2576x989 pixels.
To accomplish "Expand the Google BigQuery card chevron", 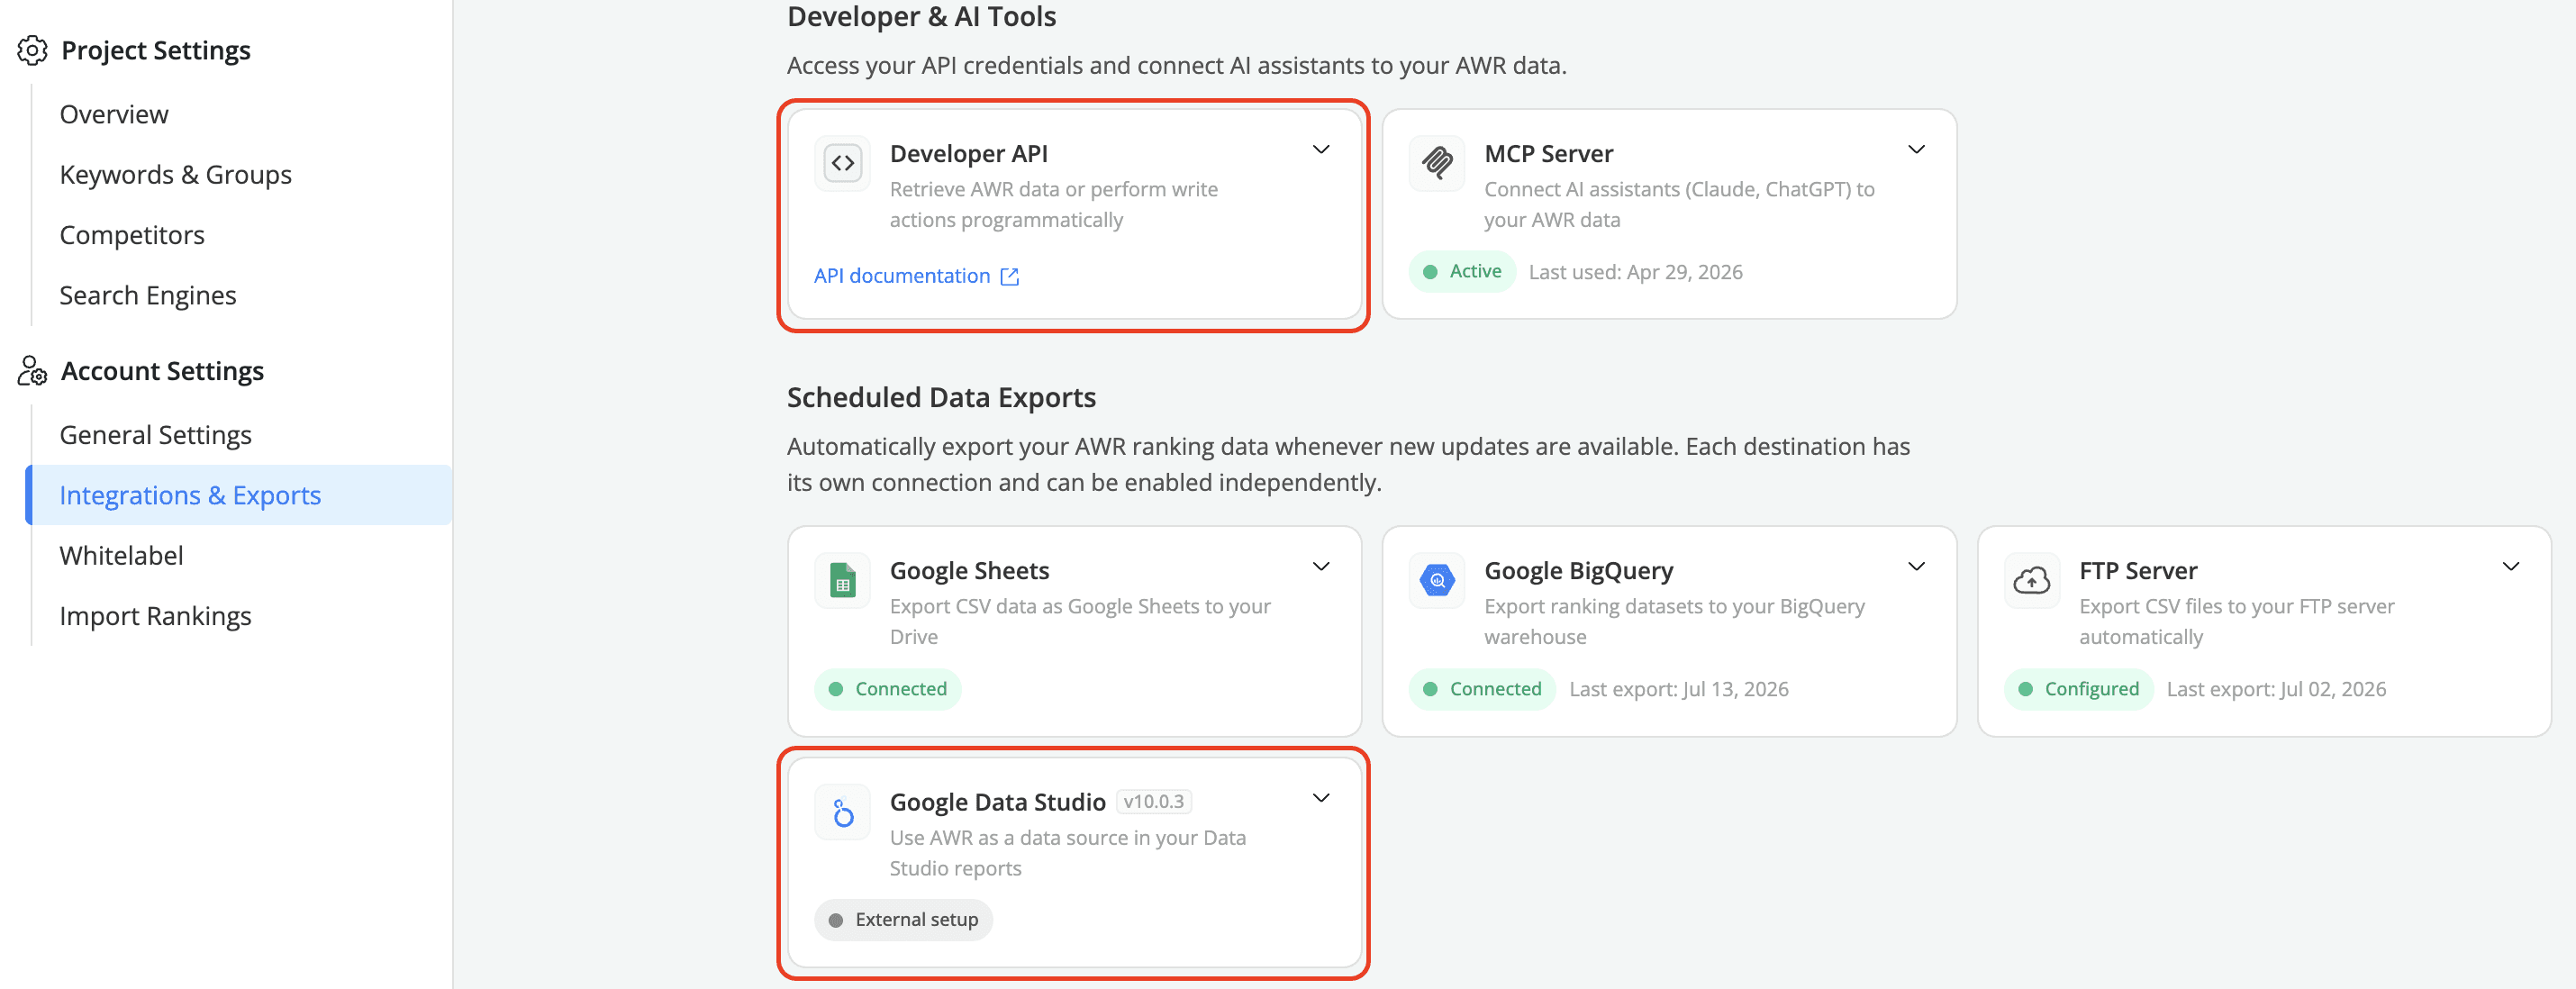I will pyautogui.click(x=1916, y=567).
